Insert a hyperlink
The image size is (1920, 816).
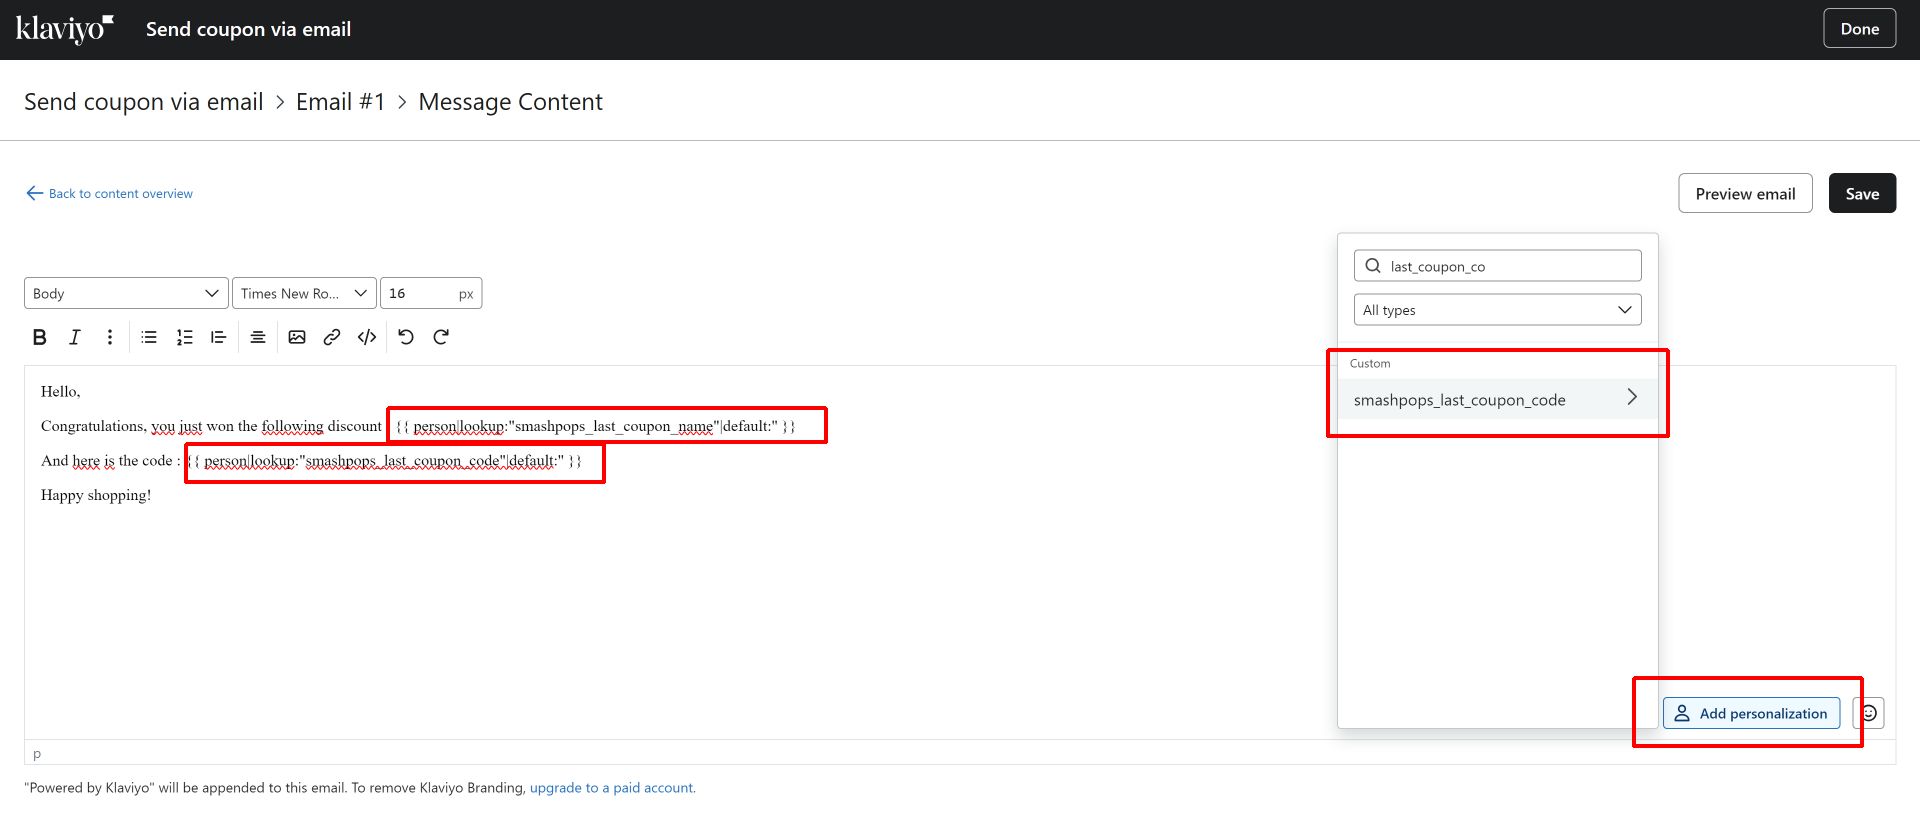pos(332,337)
